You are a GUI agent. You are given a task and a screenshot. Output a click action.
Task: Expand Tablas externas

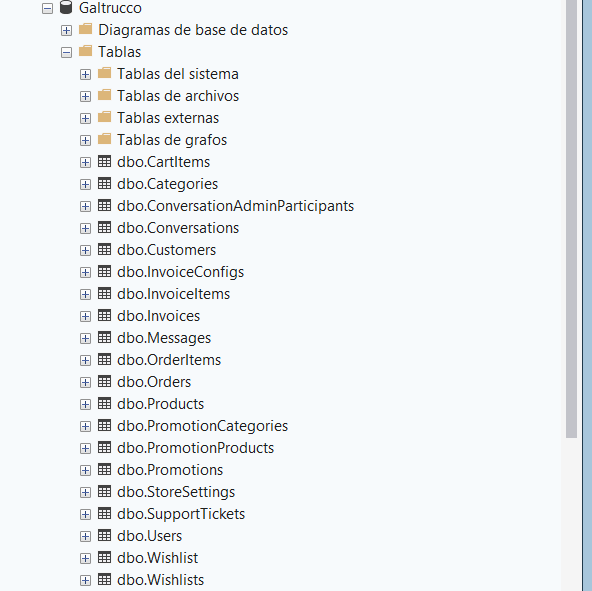[x=85, y=118]
